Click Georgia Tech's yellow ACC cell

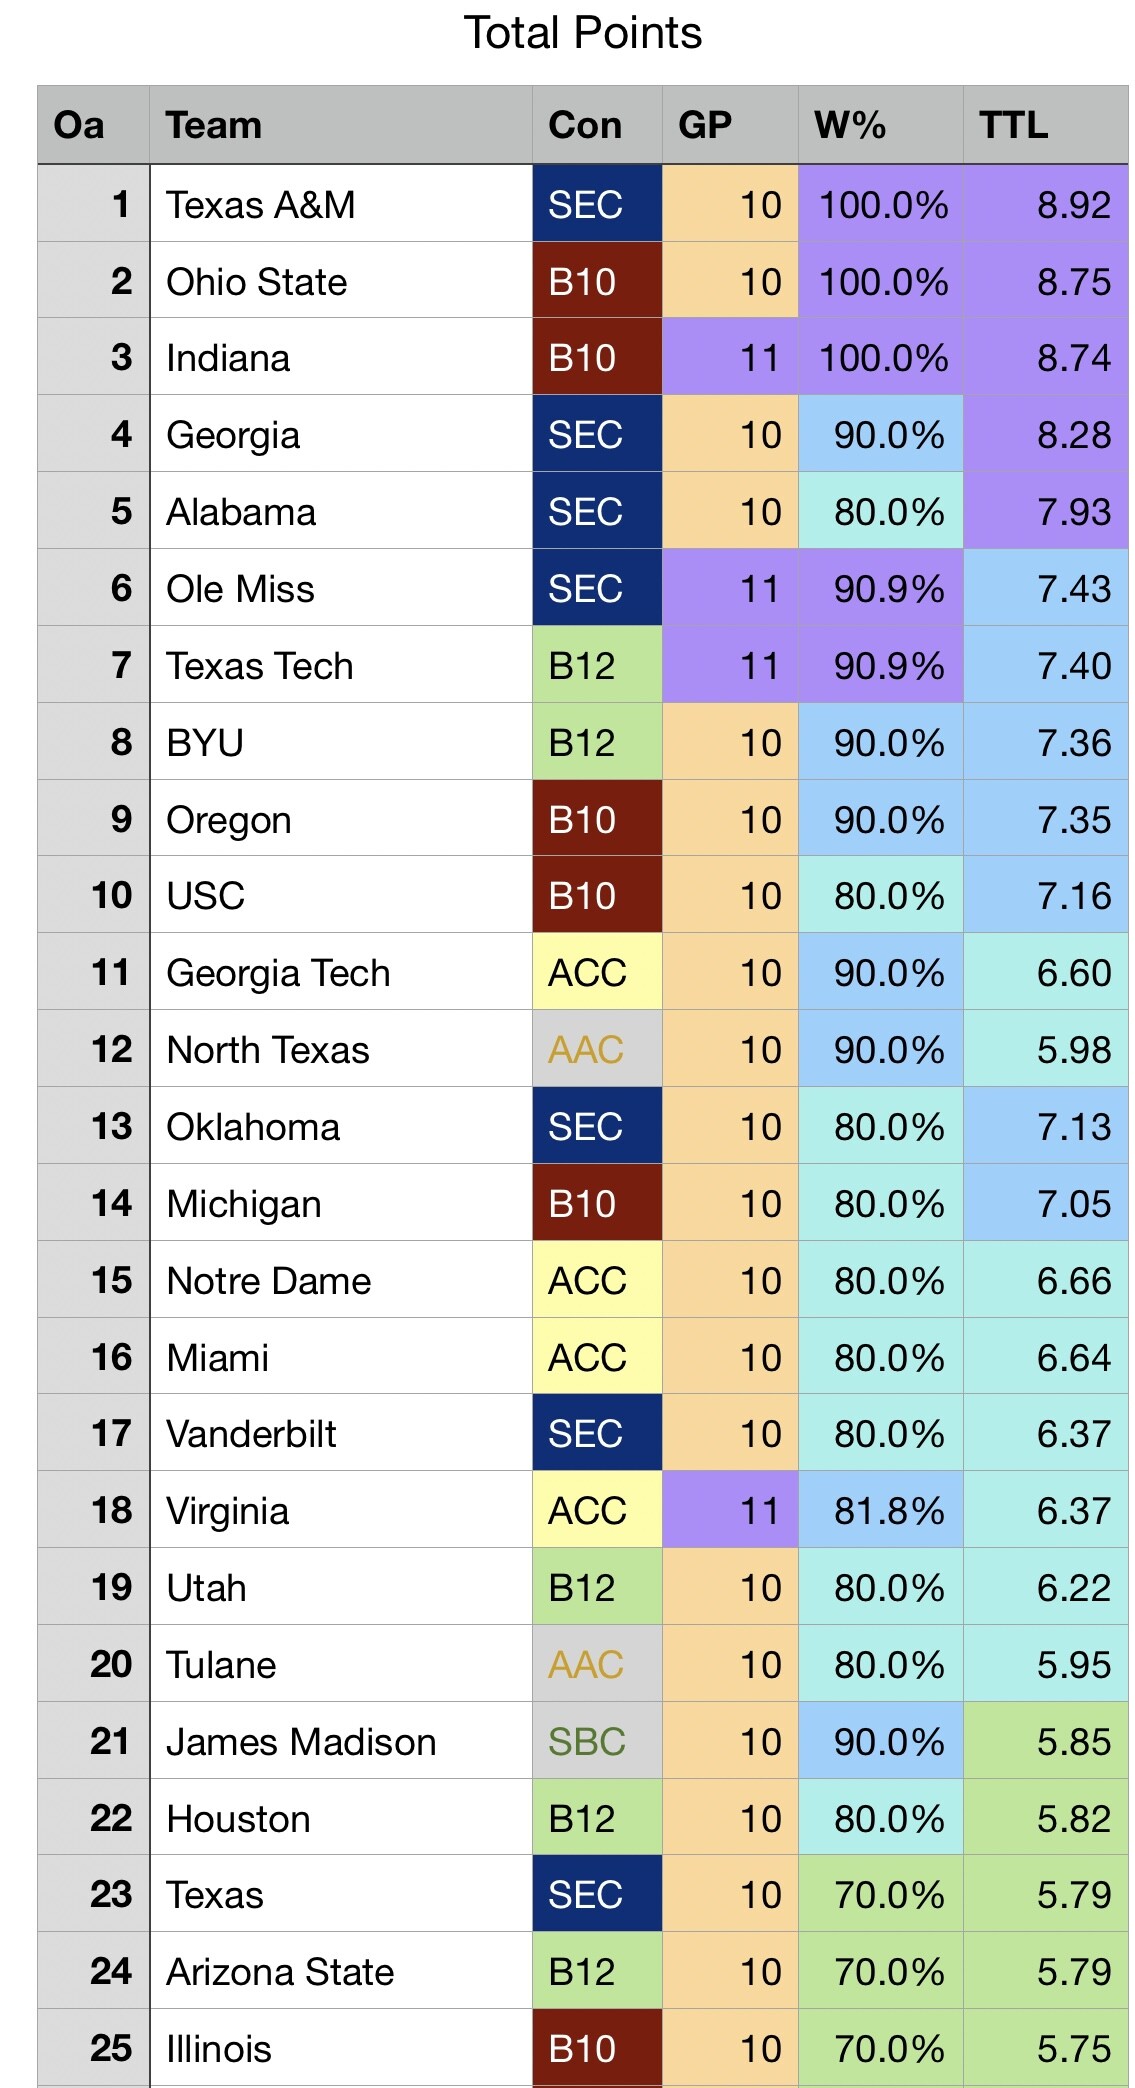coord(597,972)
